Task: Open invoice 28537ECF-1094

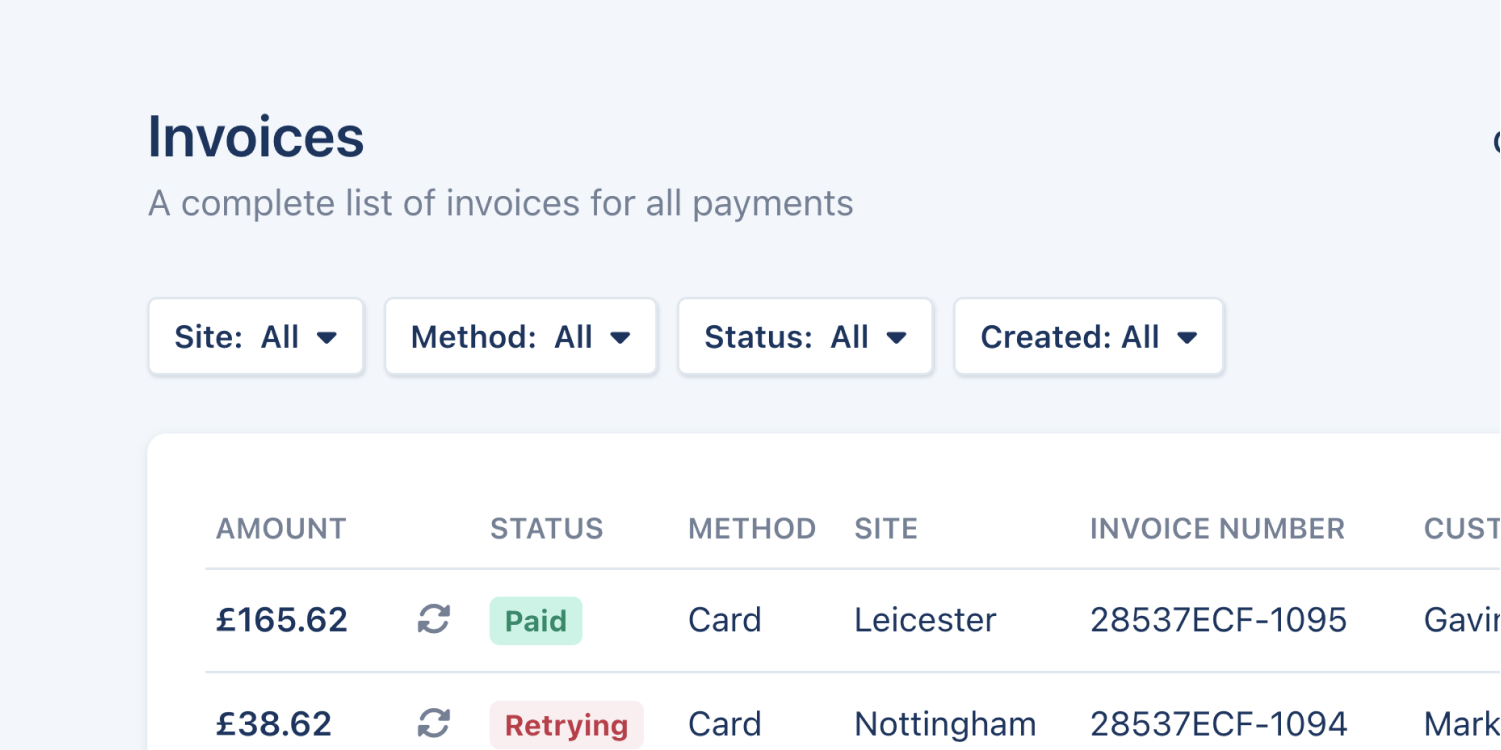Action: click(x=1219, y=724)
